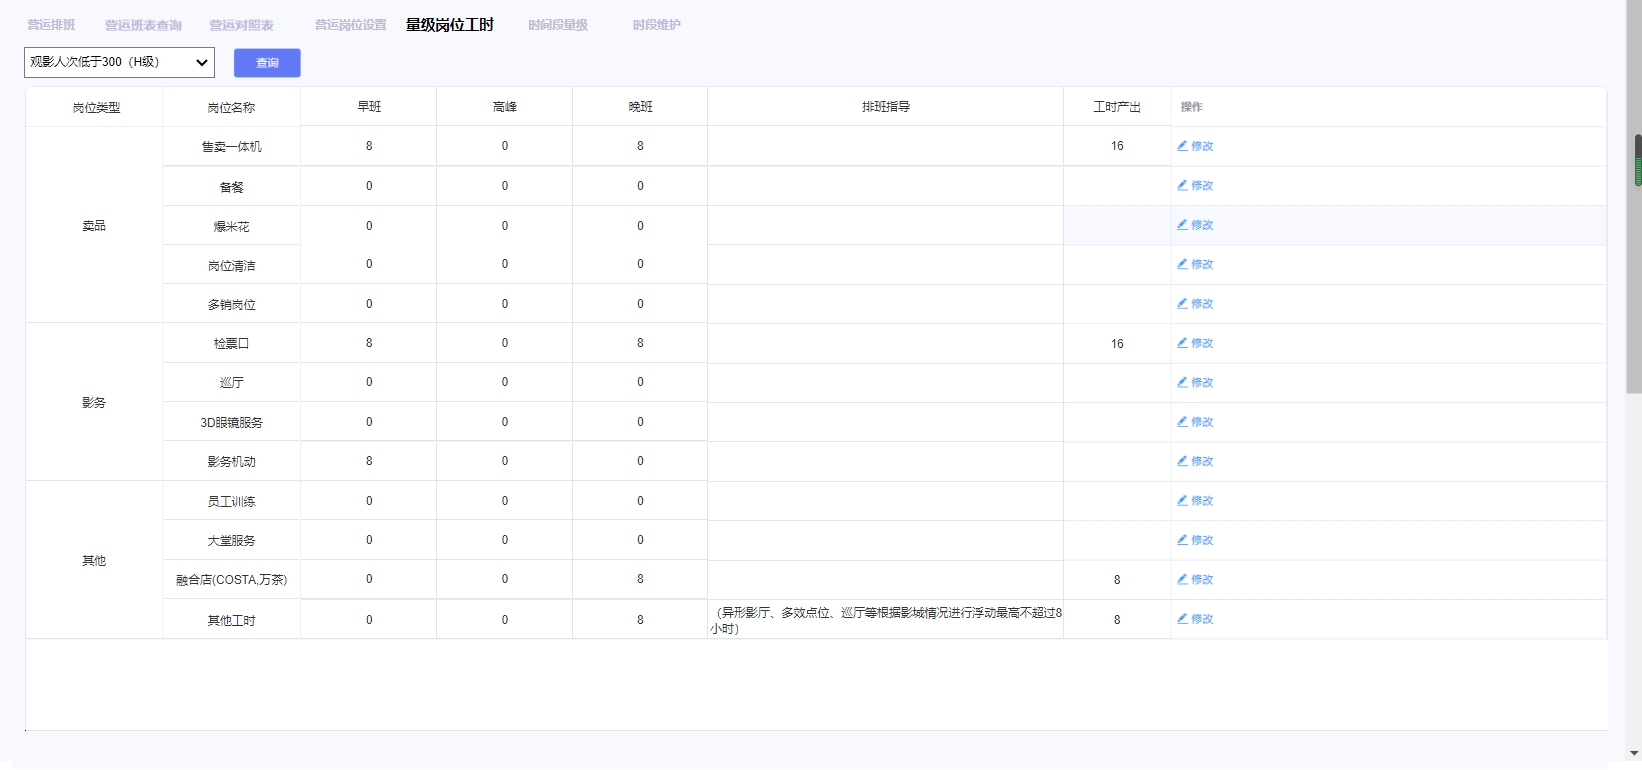This screenshot has width=1642, height=770.
Task: Click the 高峰 column header
Action: pos(505,106)
